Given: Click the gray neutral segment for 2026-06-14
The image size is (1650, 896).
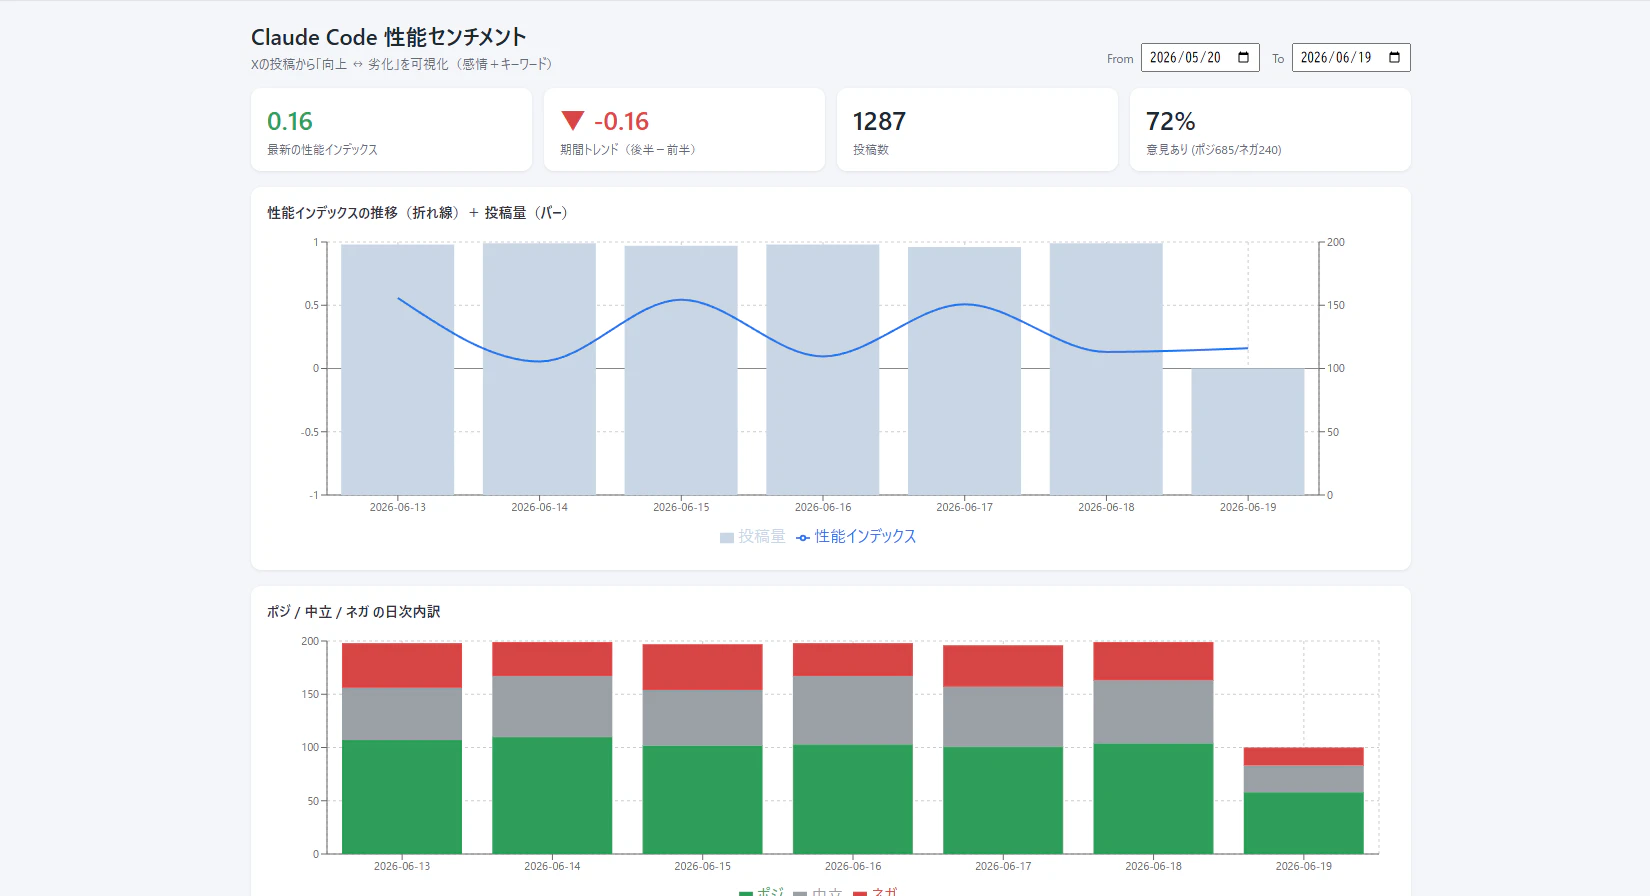Looking at the screenshot, I should (x=552, y=707).
